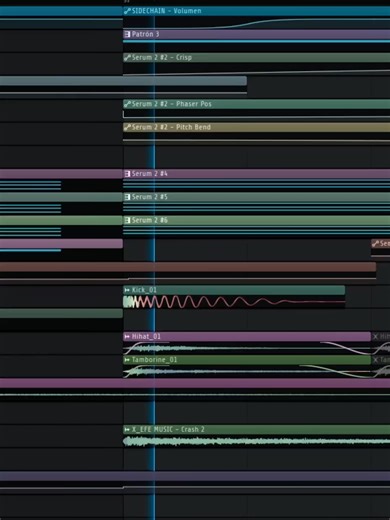Select the long magenta clip below Tamborine_01
Image resolution: width=390 pixels, height=520 pixels.
195,383
